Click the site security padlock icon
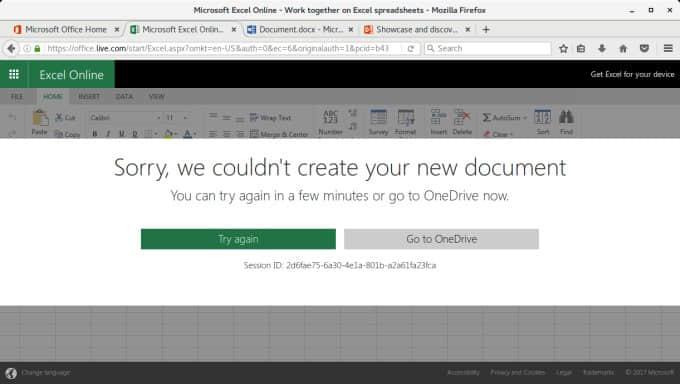The height and width of the screenshot is (384, 680). click(x=37, y=48)
